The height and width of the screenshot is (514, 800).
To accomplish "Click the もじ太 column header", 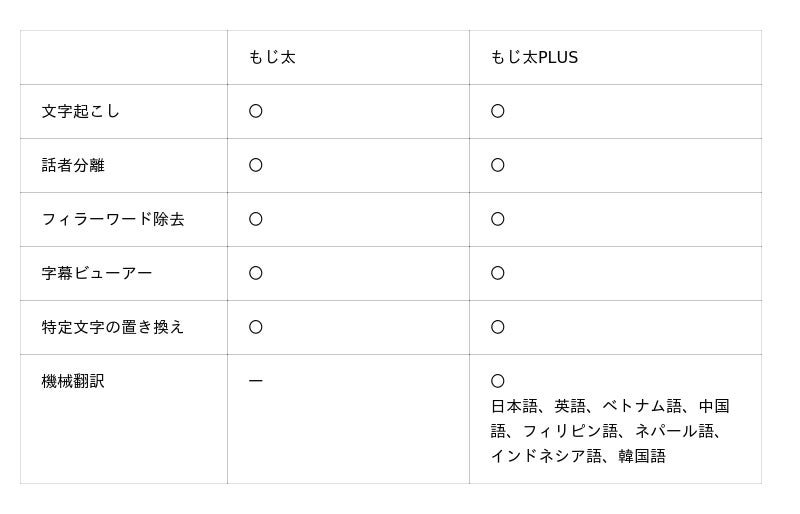I will coord(272,58).
